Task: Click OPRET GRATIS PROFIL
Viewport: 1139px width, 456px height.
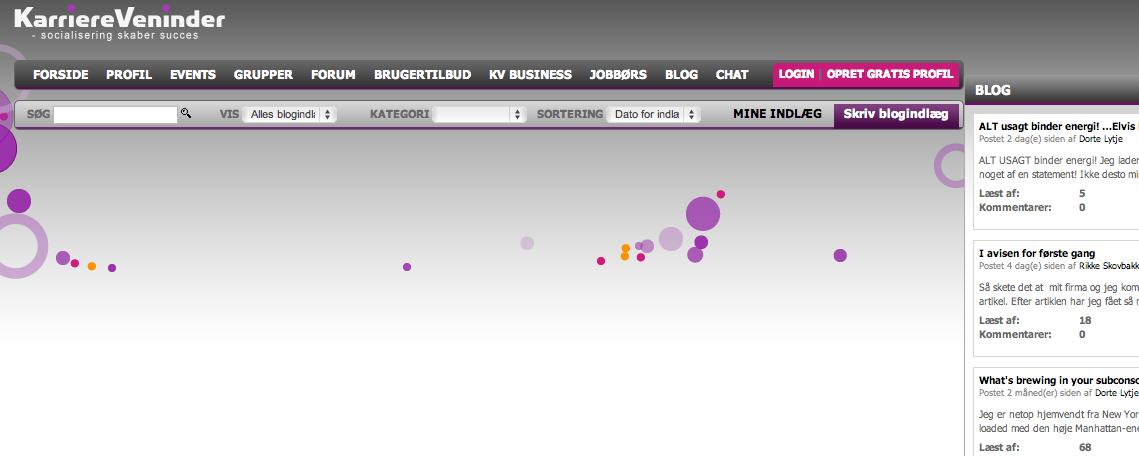Action: click(x=889, y=75)
